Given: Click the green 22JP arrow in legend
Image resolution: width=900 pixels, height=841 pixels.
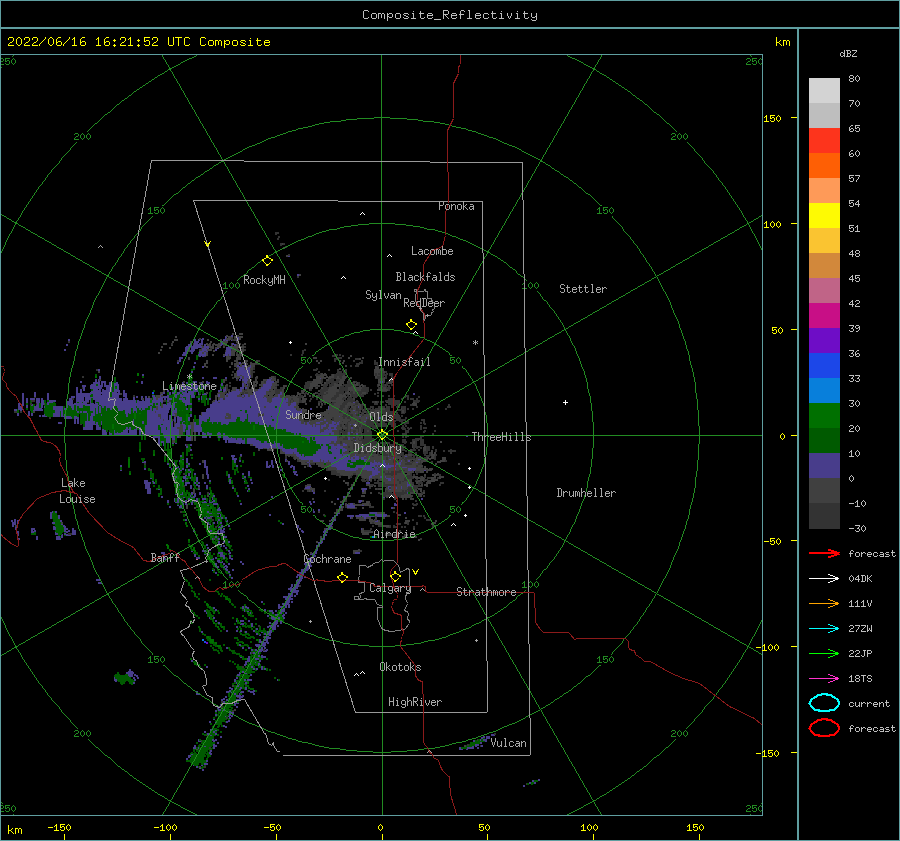Looking at the screenshot, I should click(824, 653).
